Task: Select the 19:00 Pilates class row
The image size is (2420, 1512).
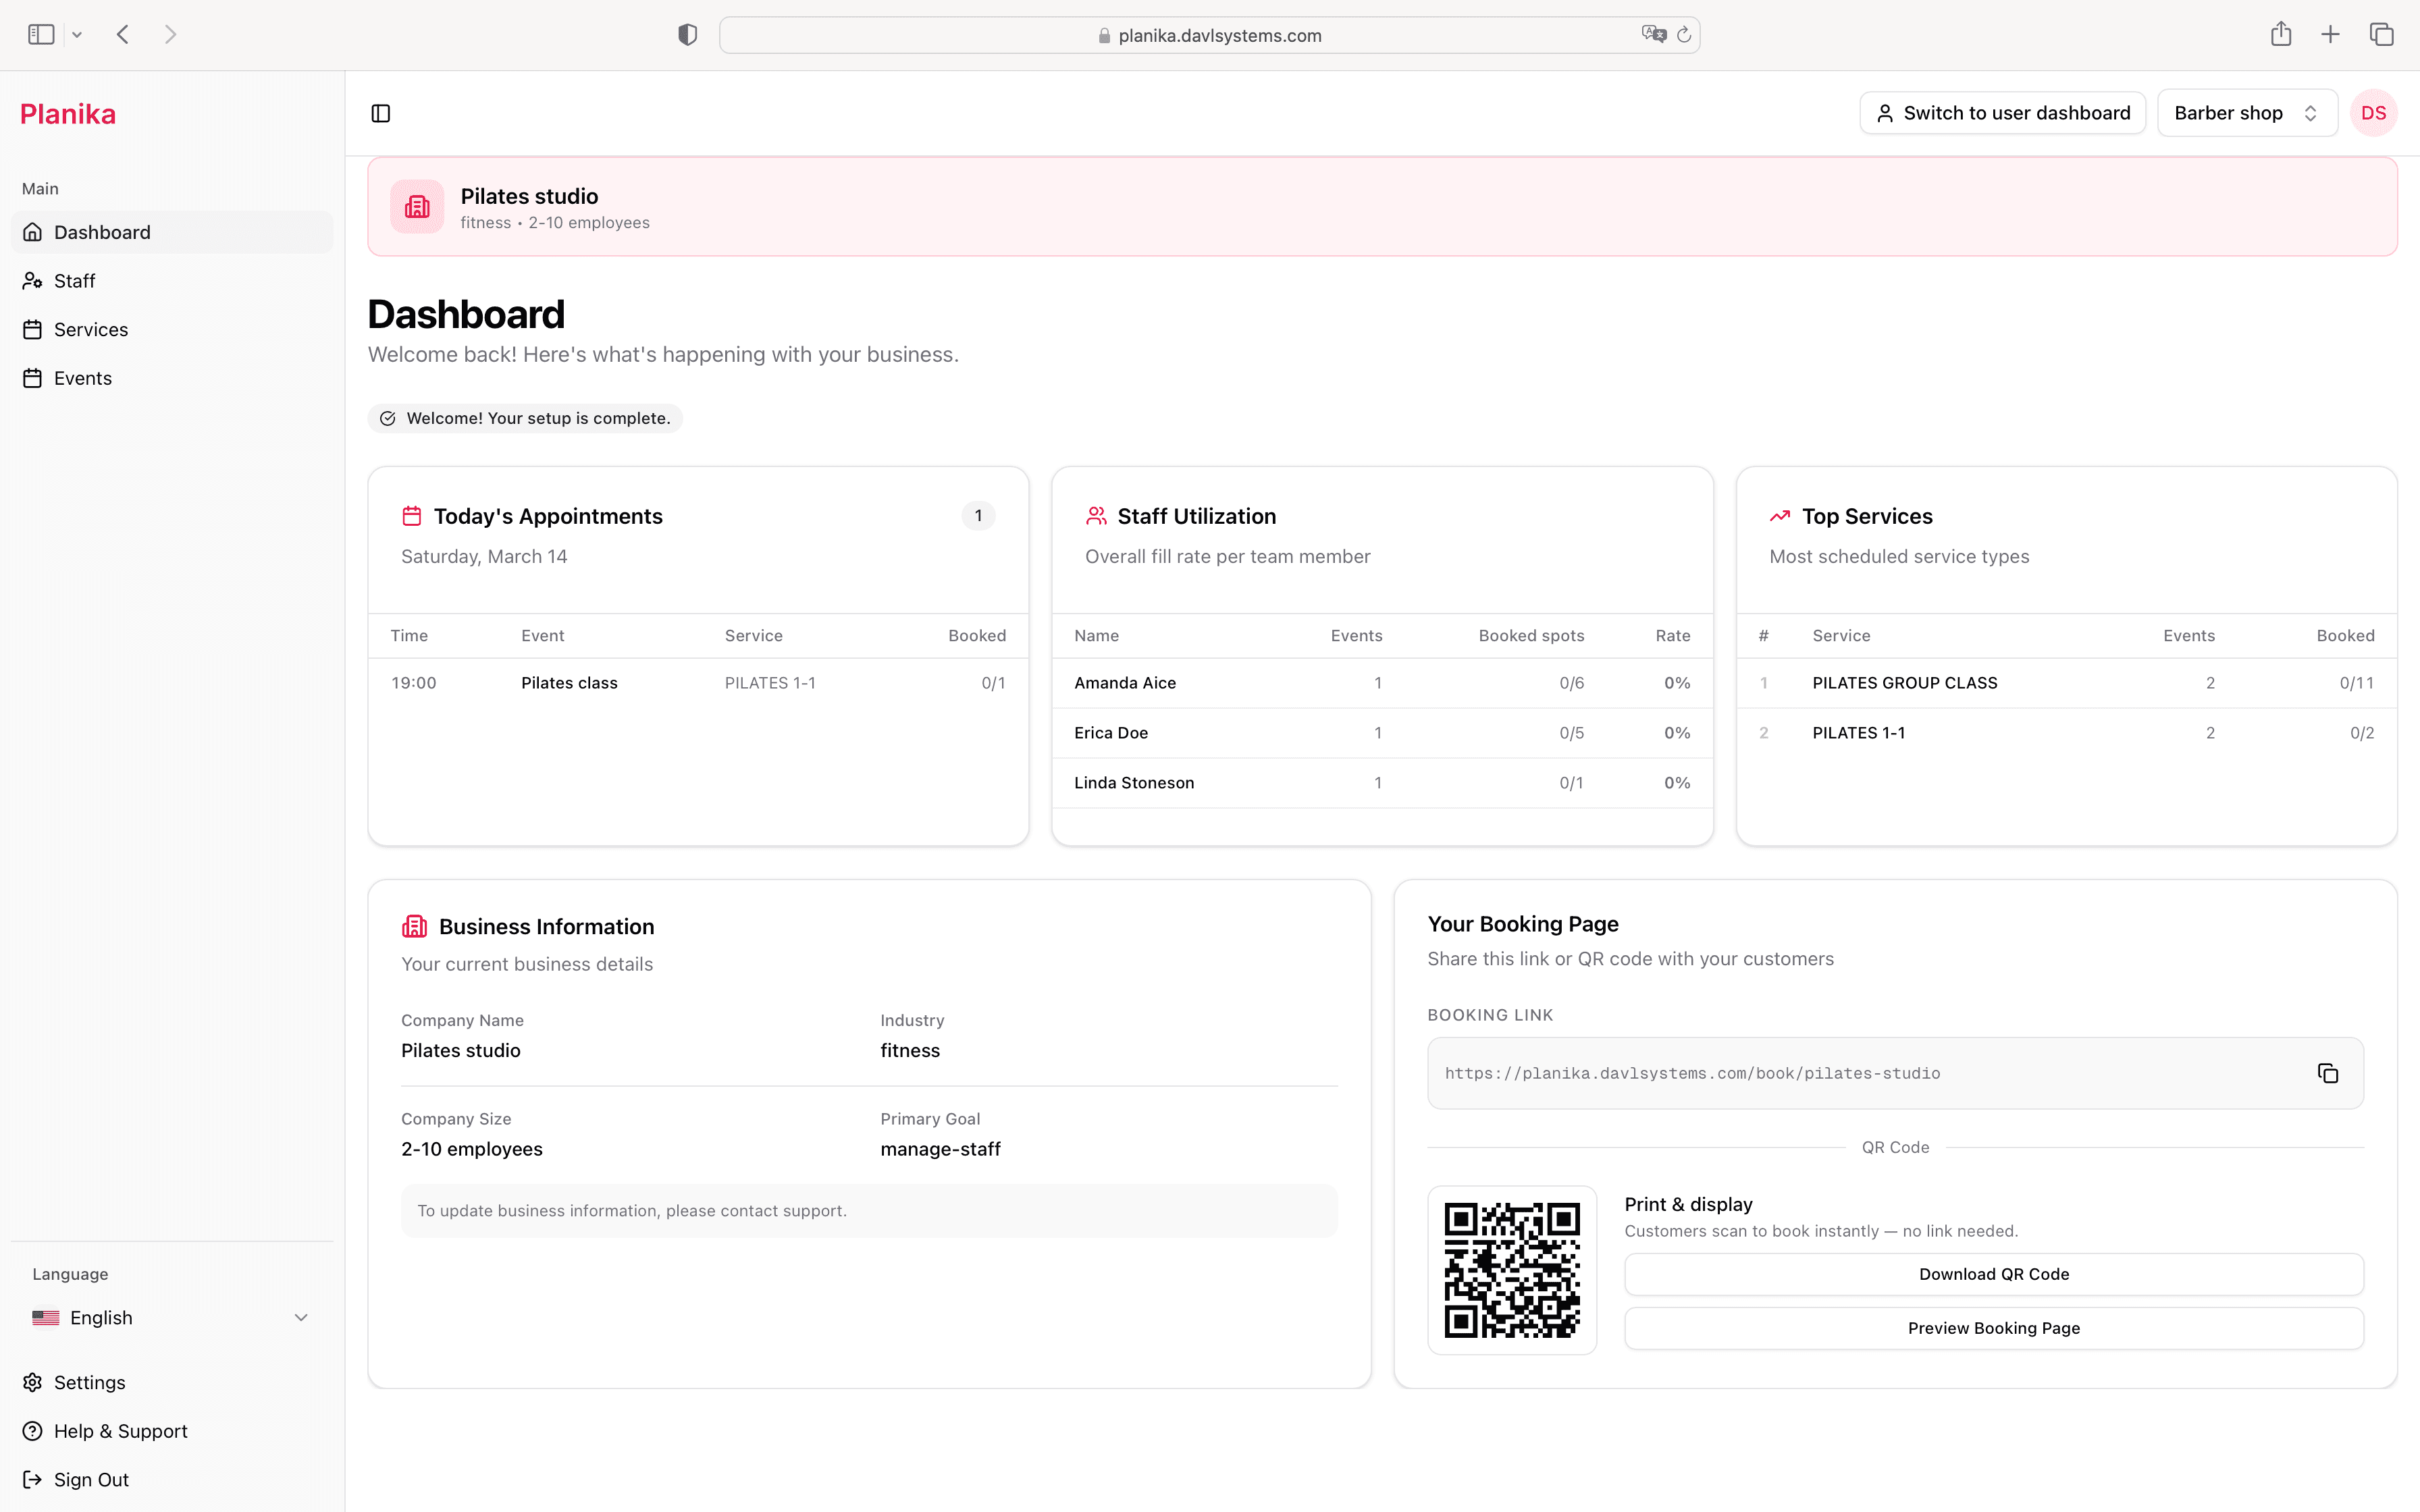Action: pos(698,683)
